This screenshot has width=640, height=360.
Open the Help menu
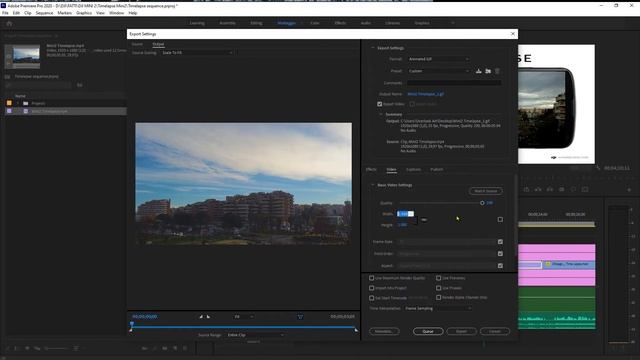click(x=133, y=13)
